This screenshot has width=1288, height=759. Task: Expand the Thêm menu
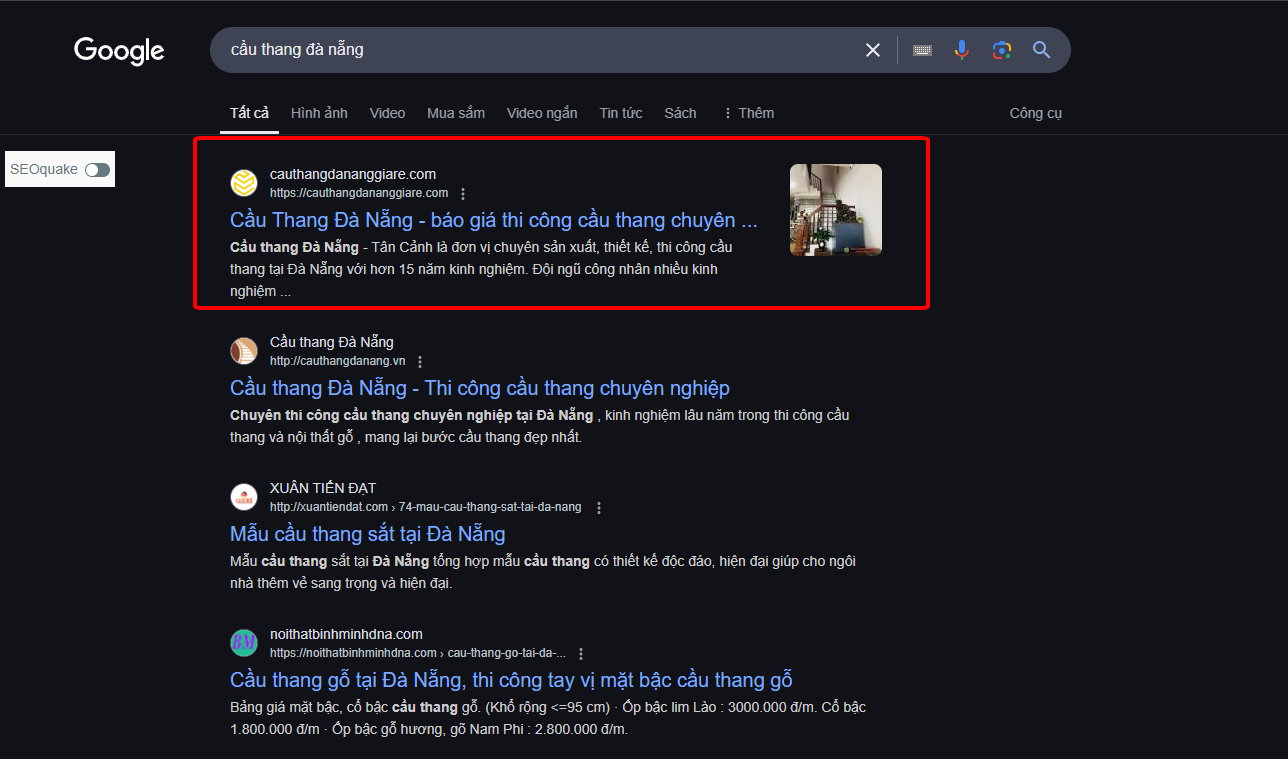(x=748, y=113)
